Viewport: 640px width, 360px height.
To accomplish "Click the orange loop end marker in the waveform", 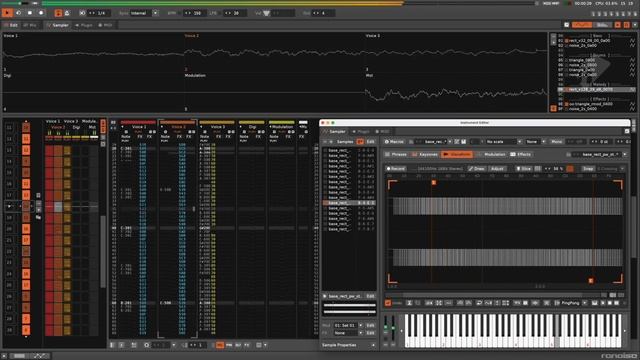I will [591, 280].
